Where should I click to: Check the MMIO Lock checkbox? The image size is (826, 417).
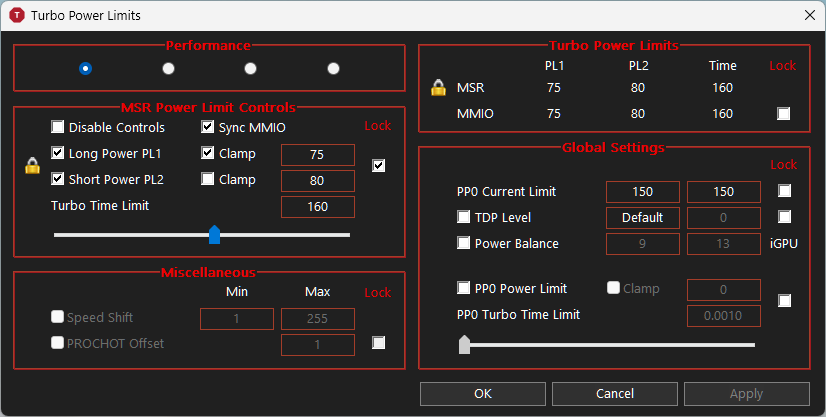(784, 114)
